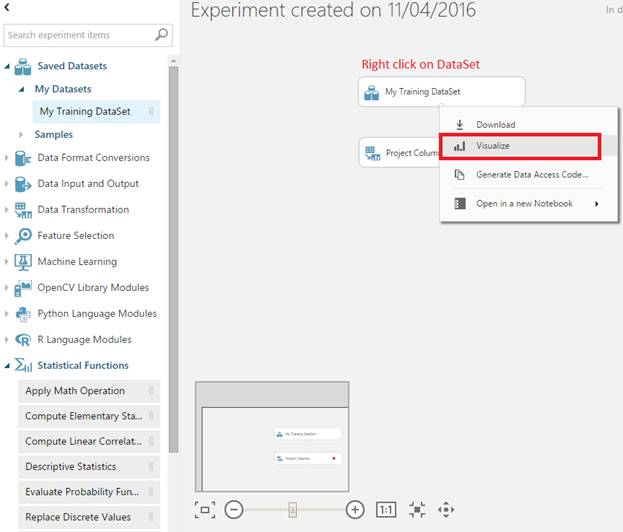The height and width of the screenshot is (532, 623).
Task: Expand OpenCV Library Modules arrow
Action: pos(6,287)
